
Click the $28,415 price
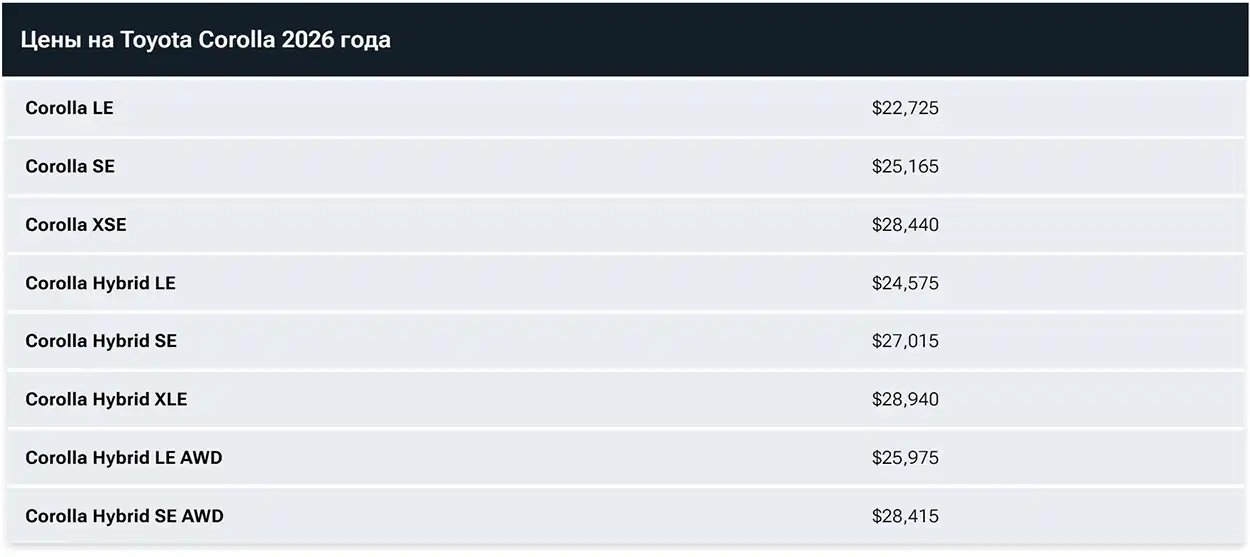905,516
